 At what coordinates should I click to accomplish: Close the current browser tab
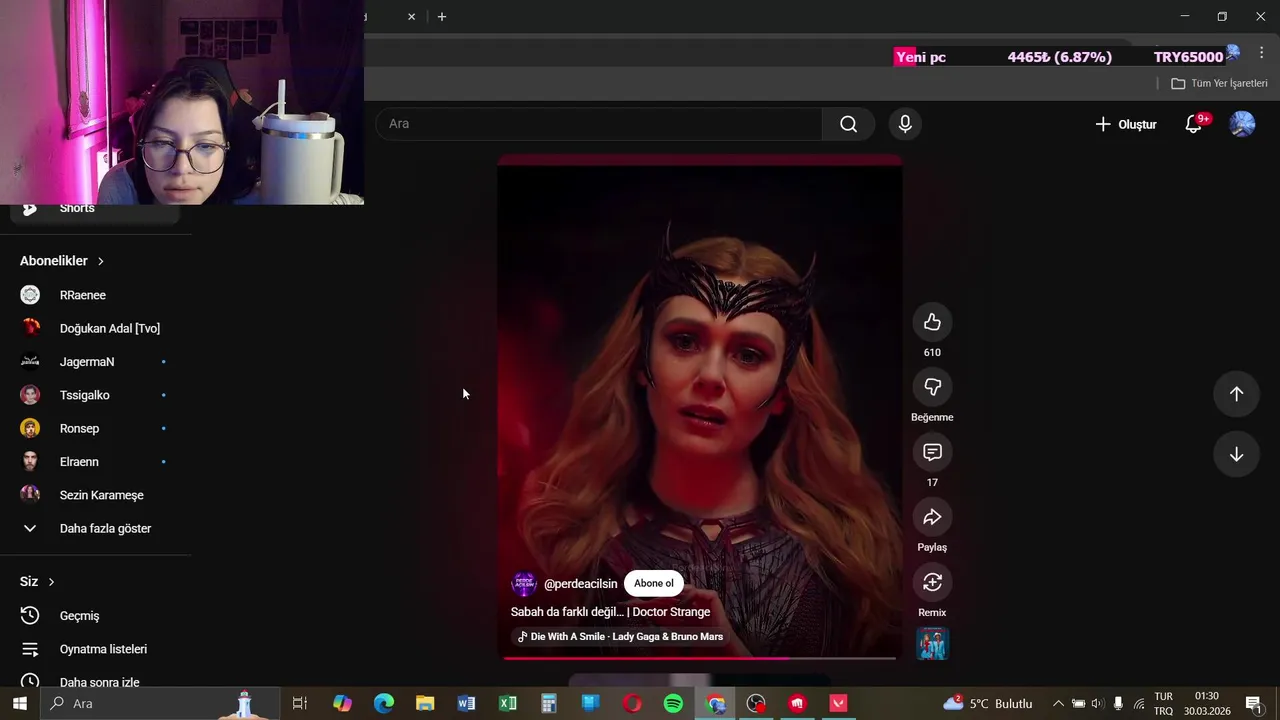point(411,17)
